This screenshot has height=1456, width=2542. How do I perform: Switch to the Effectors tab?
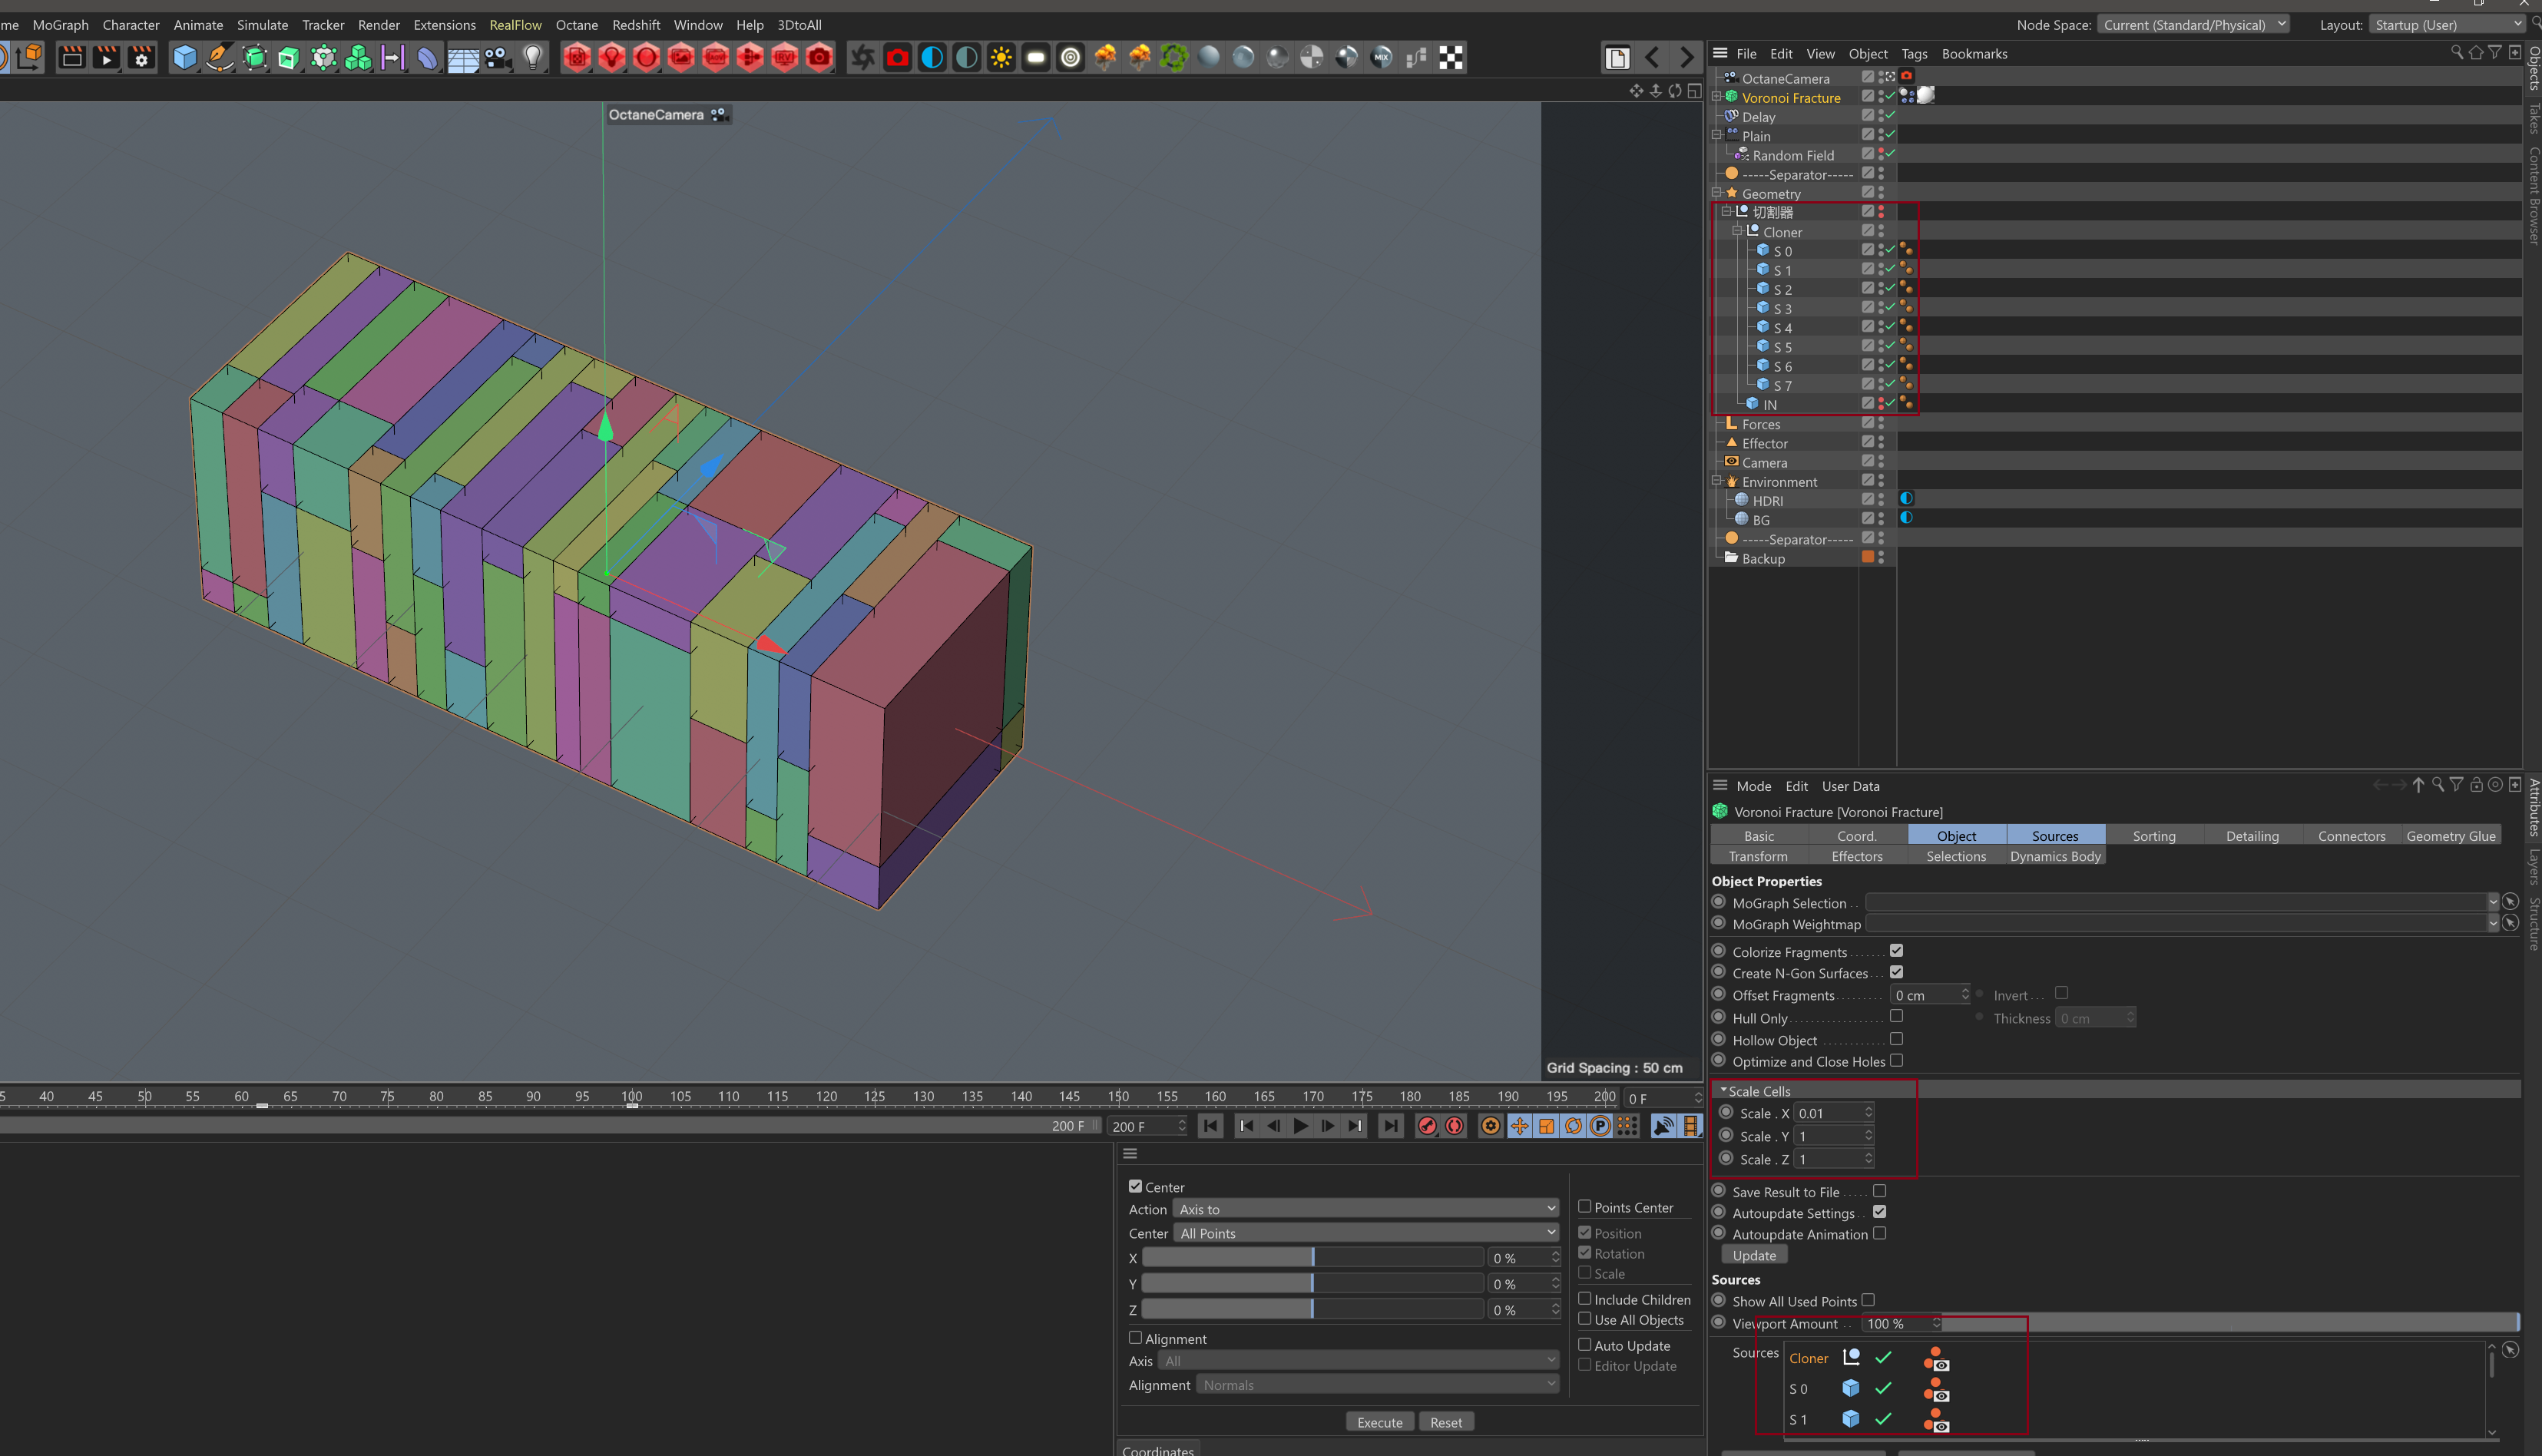pyautogui.click(x=1857, y=856)
